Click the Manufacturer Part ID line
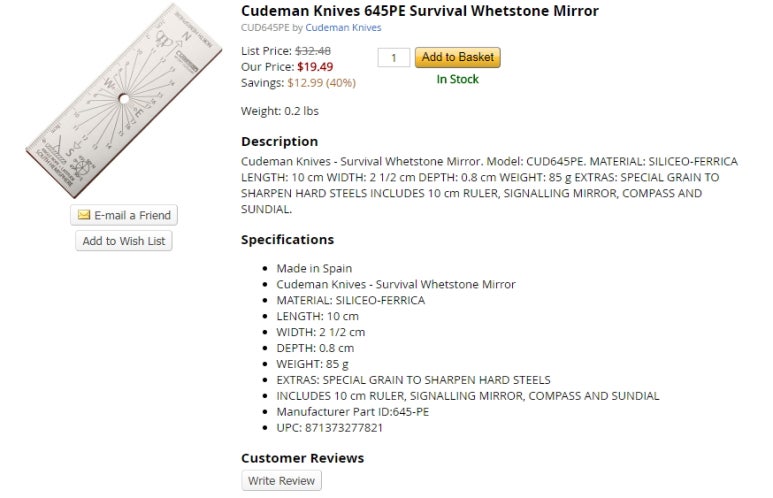This screenshot has width=773, height=498. (352, 412)
